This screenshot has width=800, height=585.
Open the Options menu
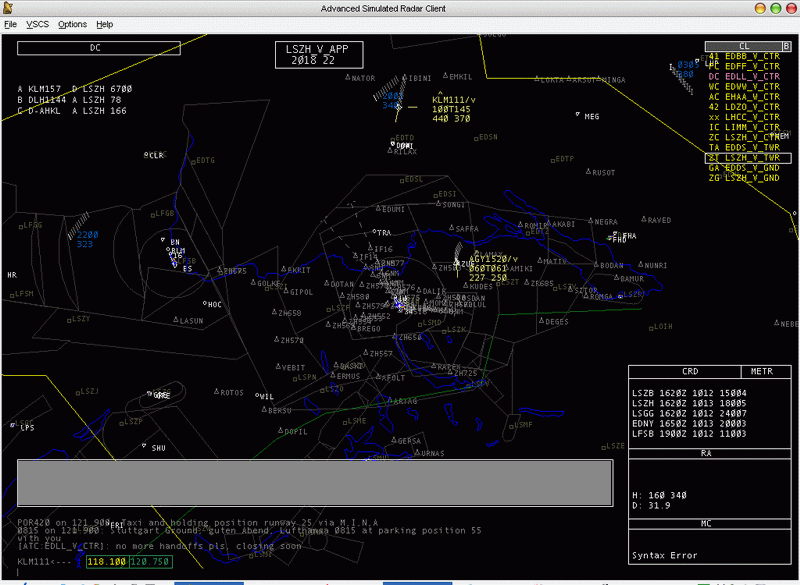coord(72,23)
